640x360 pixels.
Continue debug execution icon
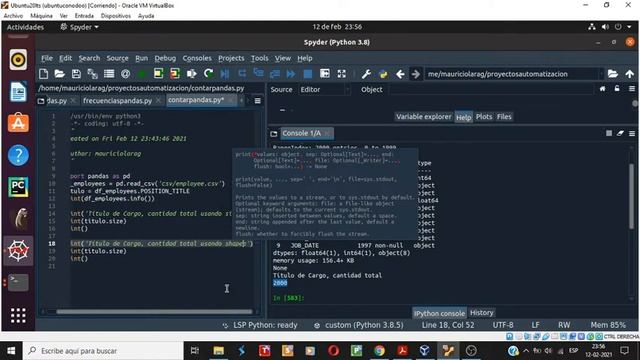[291, 74]
